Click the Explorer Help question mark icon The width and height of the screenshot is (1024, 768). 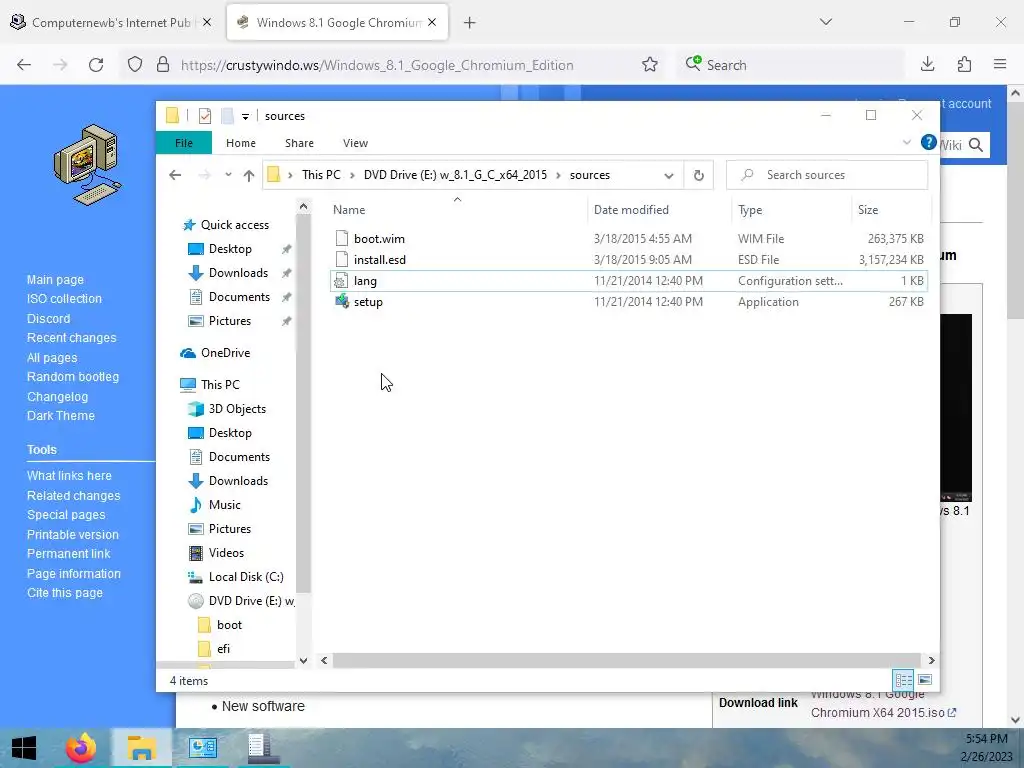(928, 142)
